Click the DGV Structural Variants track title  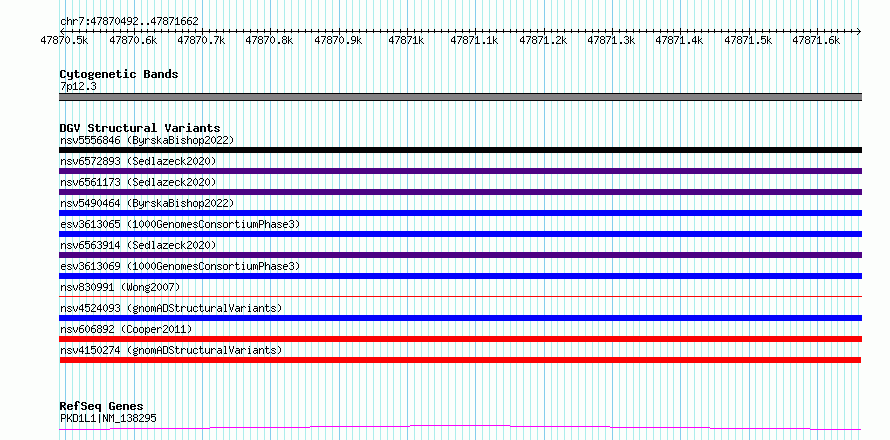coord(140,128)
